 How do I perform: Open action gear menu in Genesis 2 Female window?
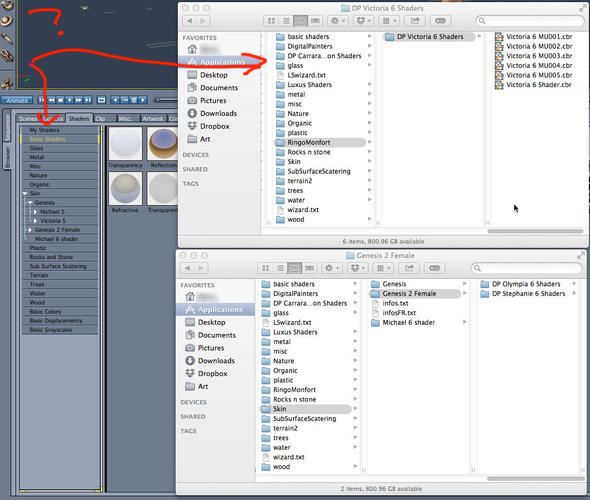coord(331,268)
